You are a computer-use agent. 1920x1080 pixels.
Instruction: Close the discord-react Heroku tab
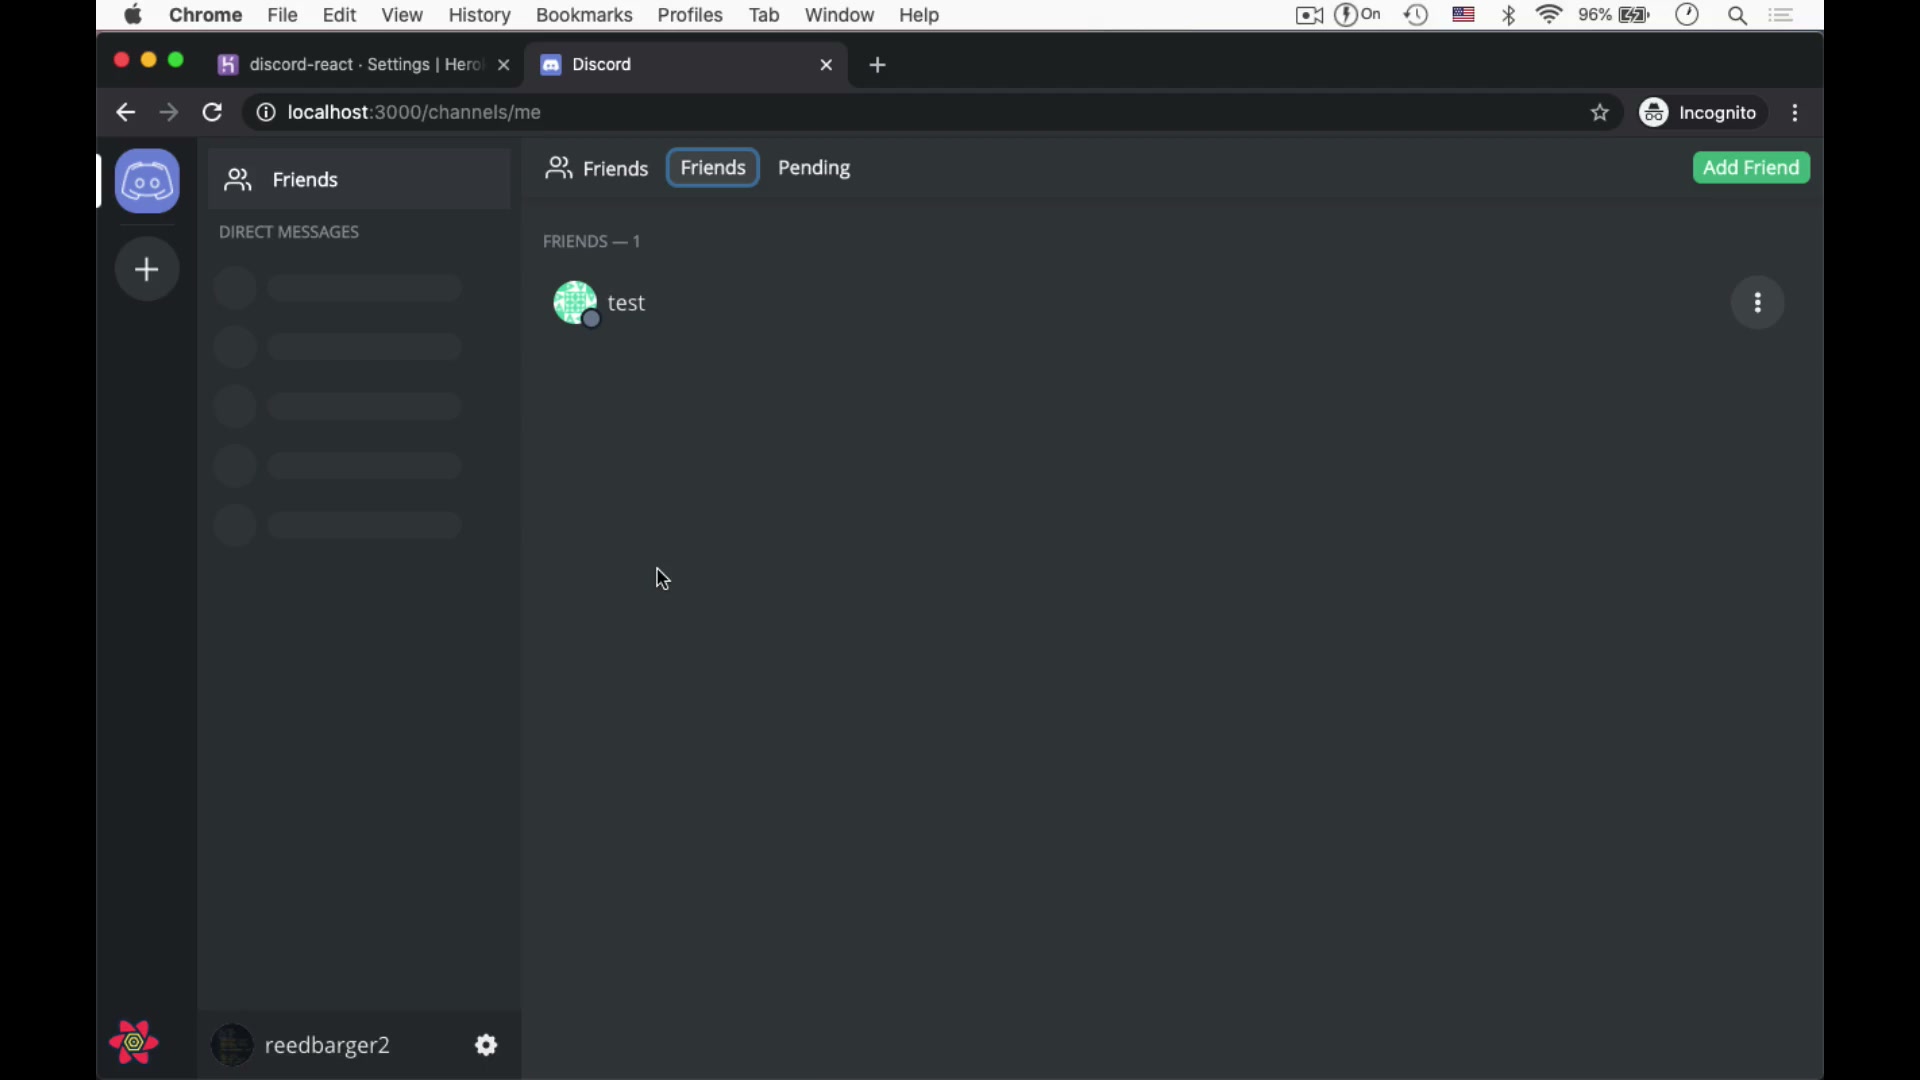pos(504,65)
